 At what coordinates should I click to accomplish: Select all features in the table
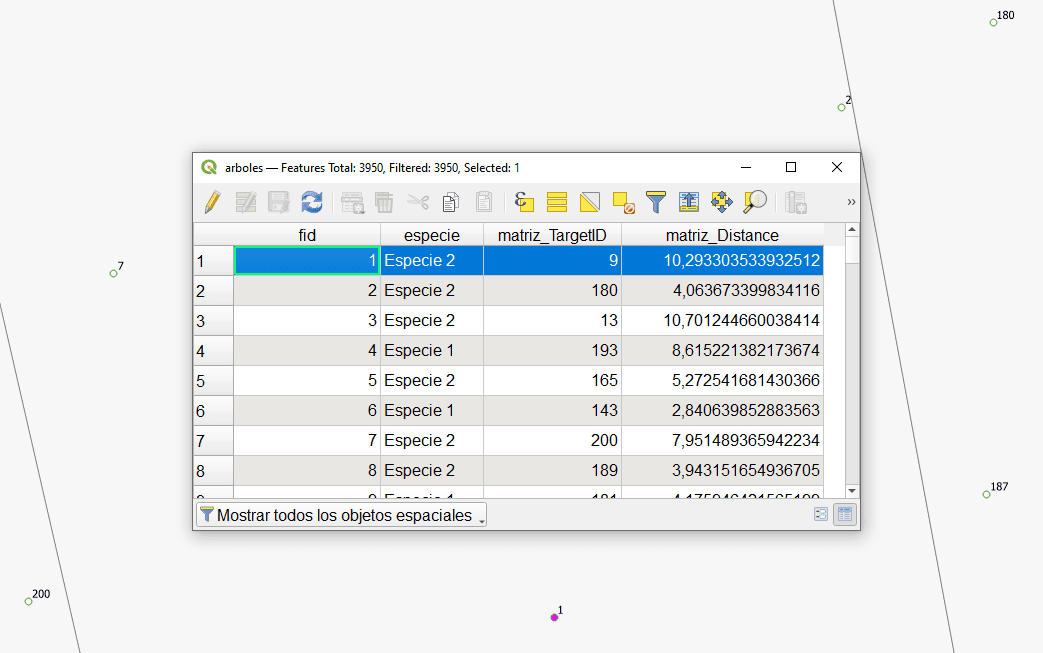click(x=557, y=202)
